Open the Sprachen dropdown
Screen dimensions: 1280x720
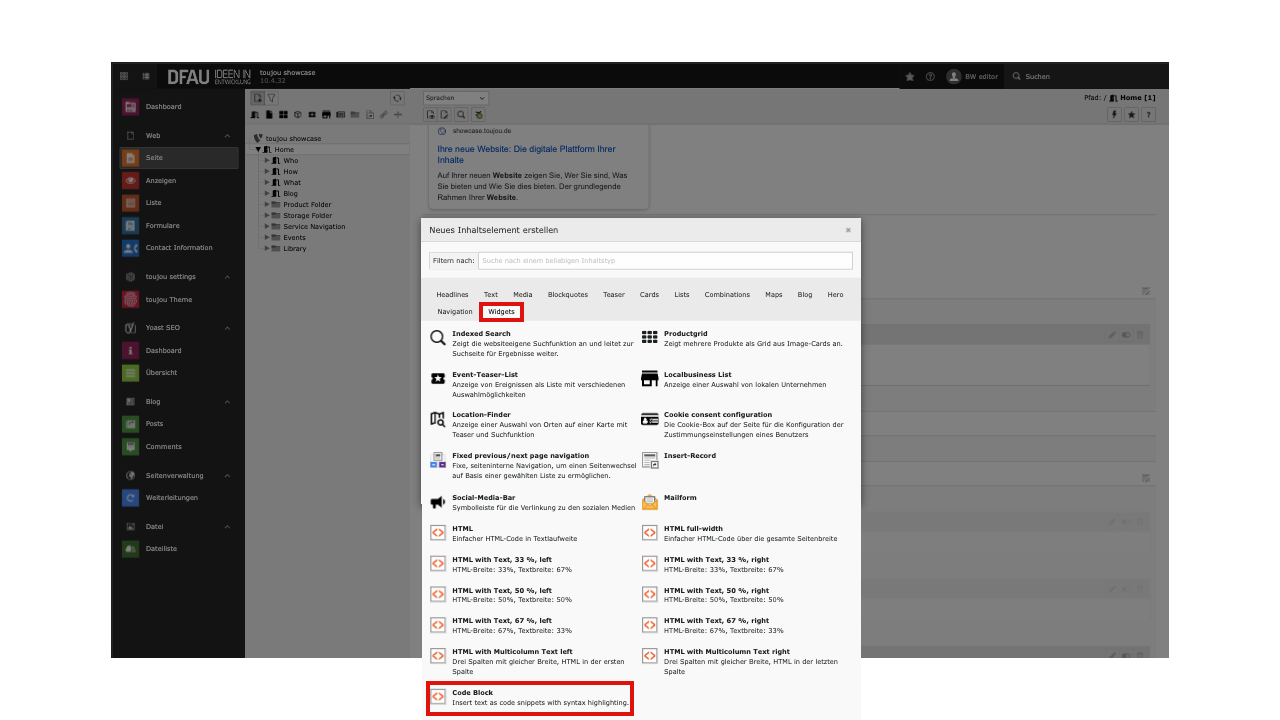click(456, 98)
